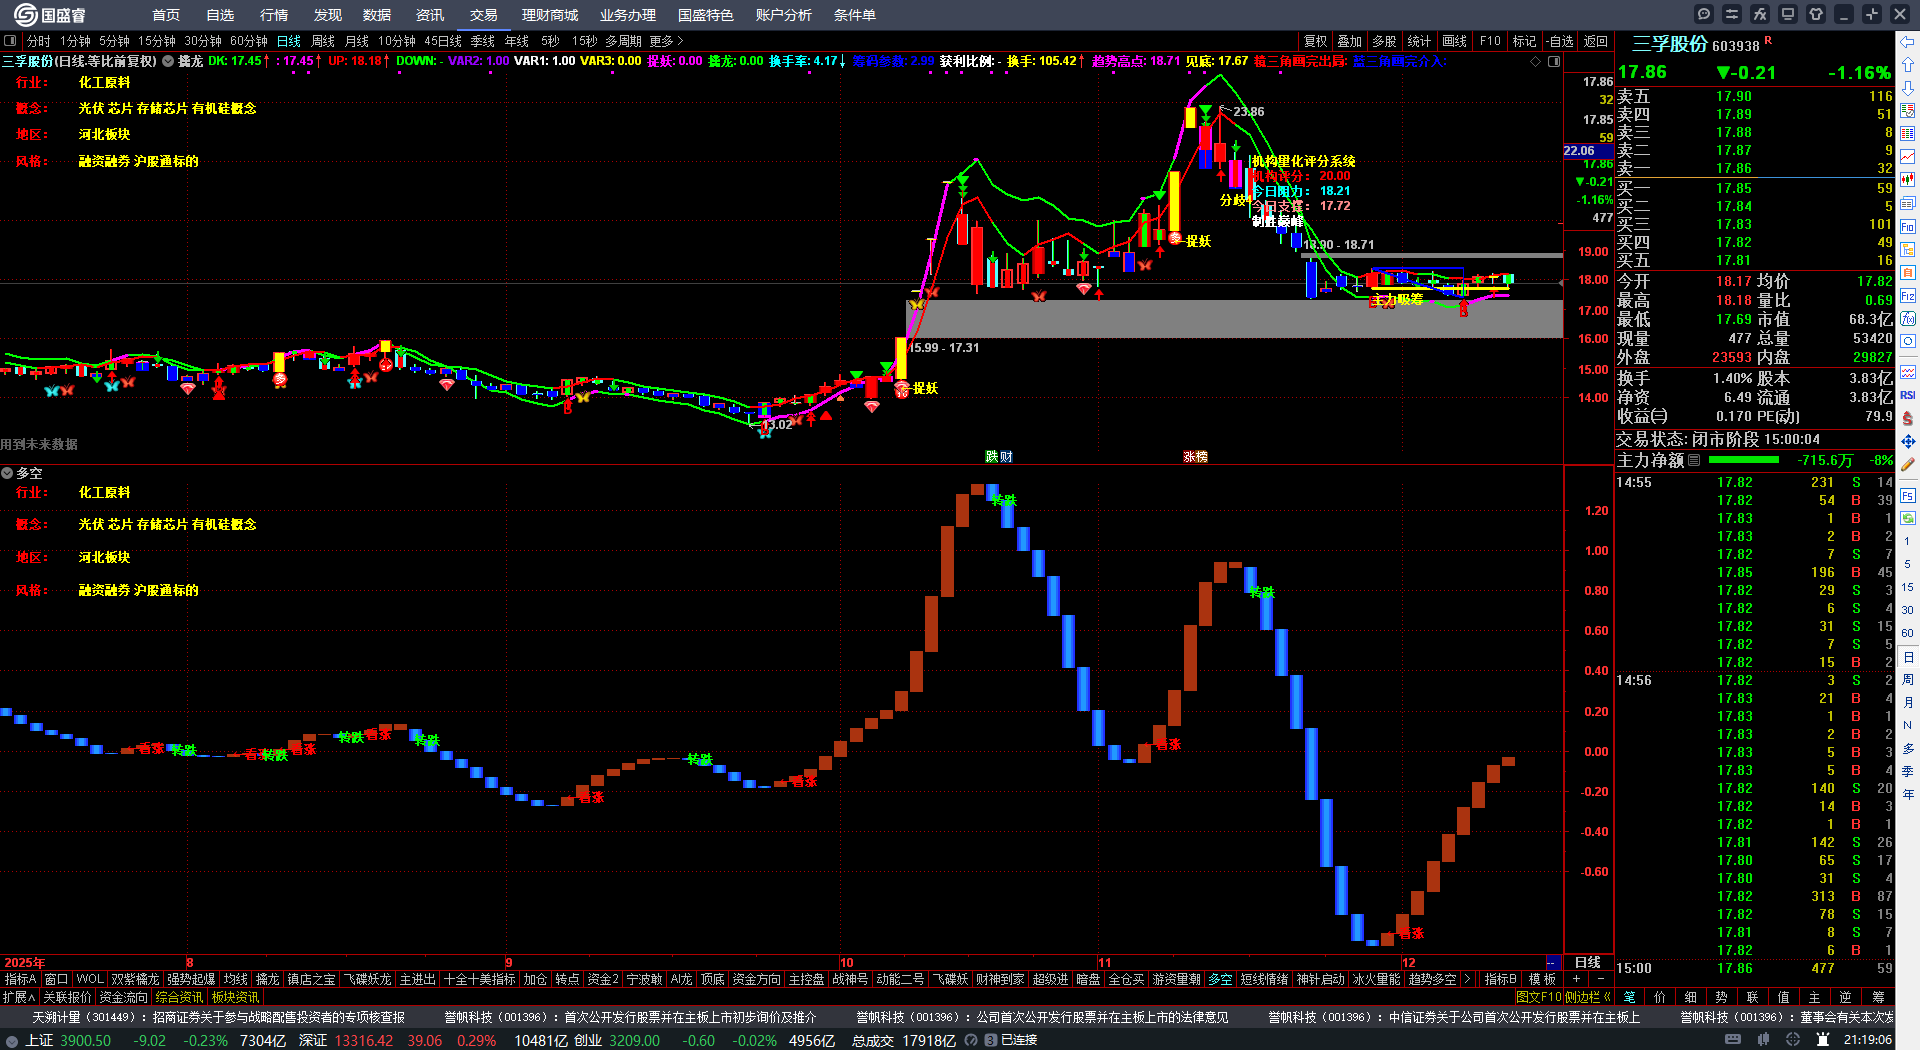Click the back arrow in right sidebar

tap(1908, 42)
